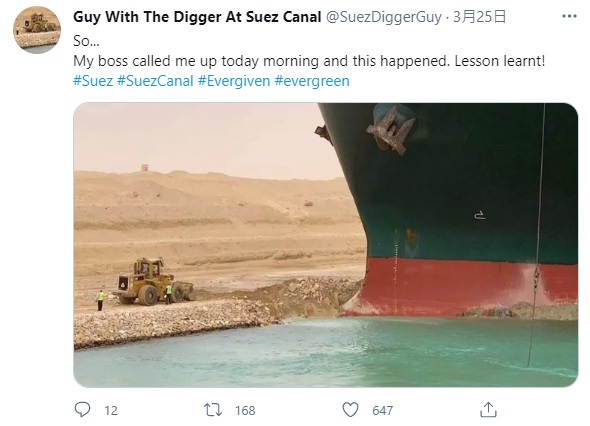Open the #Suez hashtag
The width and height of the screenshot is (590, 426).
[93, 81]
